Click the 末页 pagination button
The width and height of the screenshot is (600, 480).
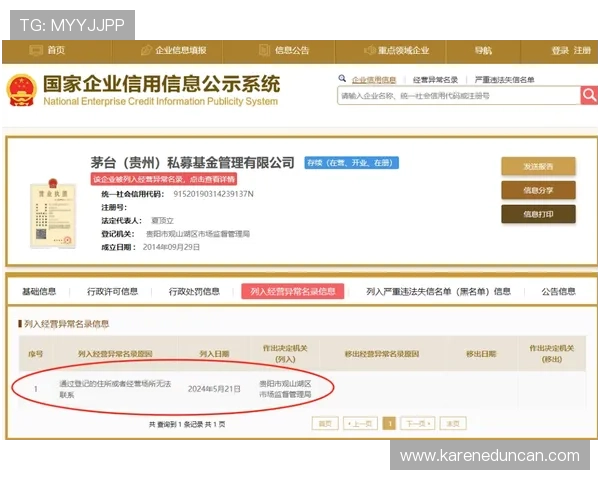(453, 423)
